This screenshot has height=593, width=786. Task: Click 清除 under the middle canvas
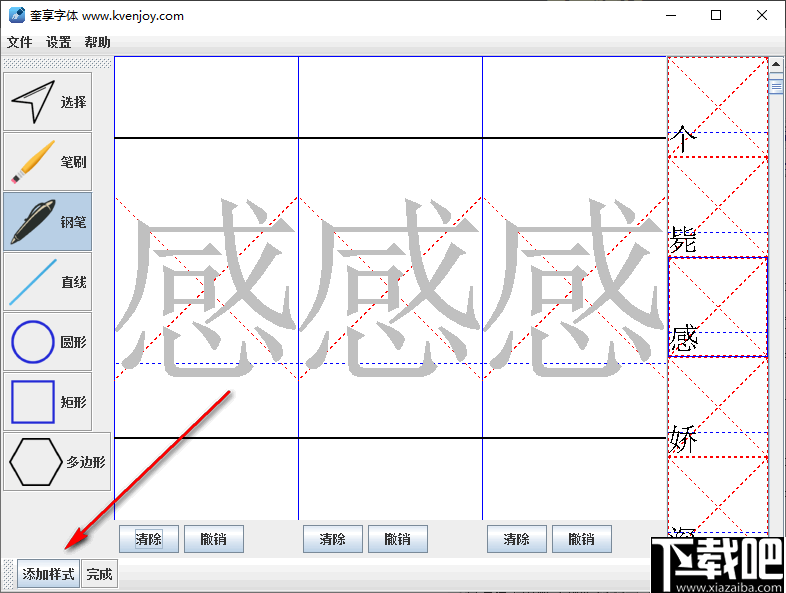click(x=332, y=539)
